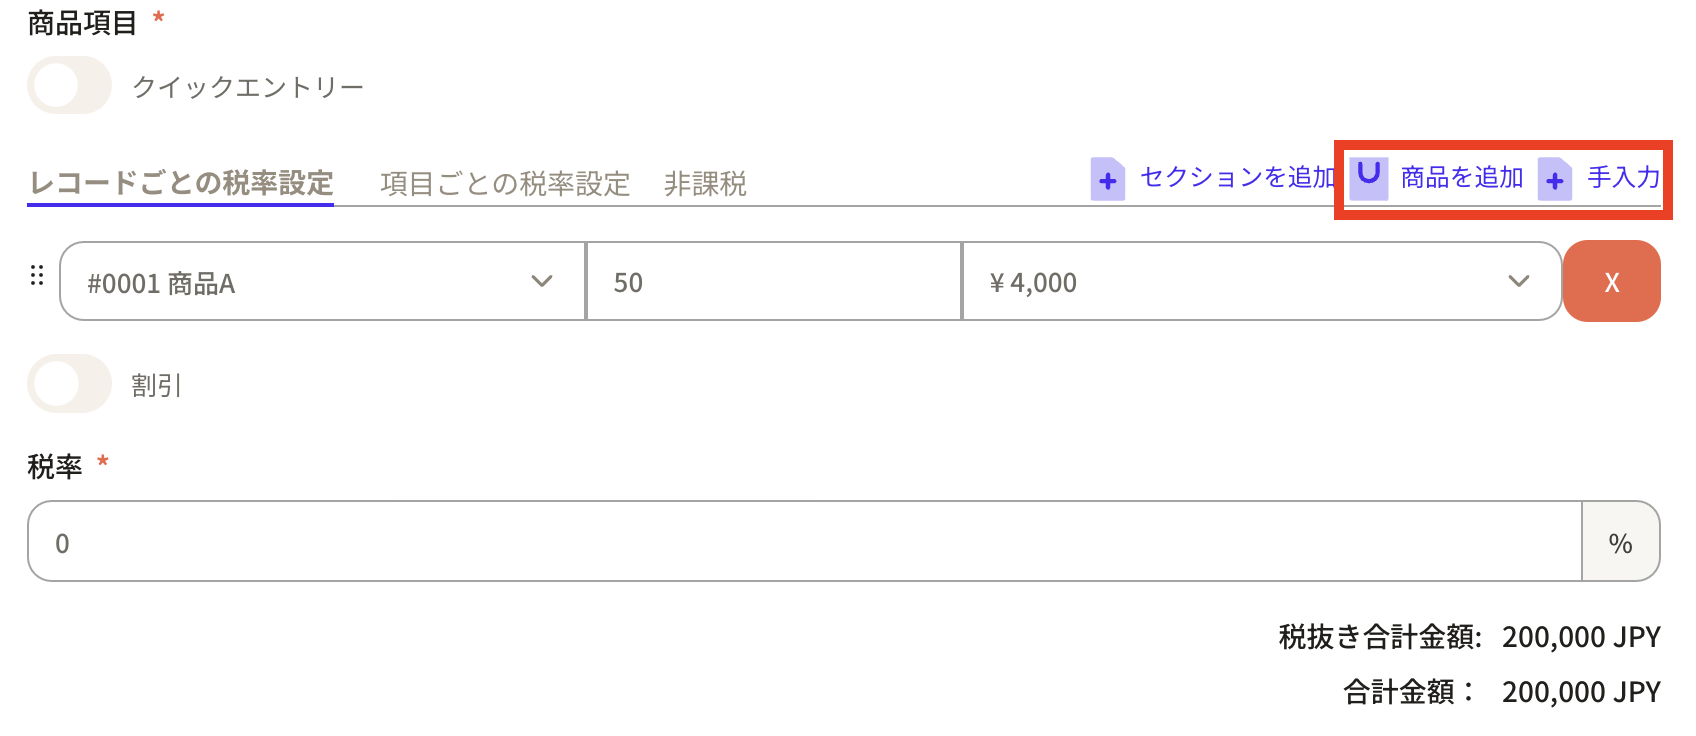
Task: Click the セクションを追加 link
Action: 1238,178
